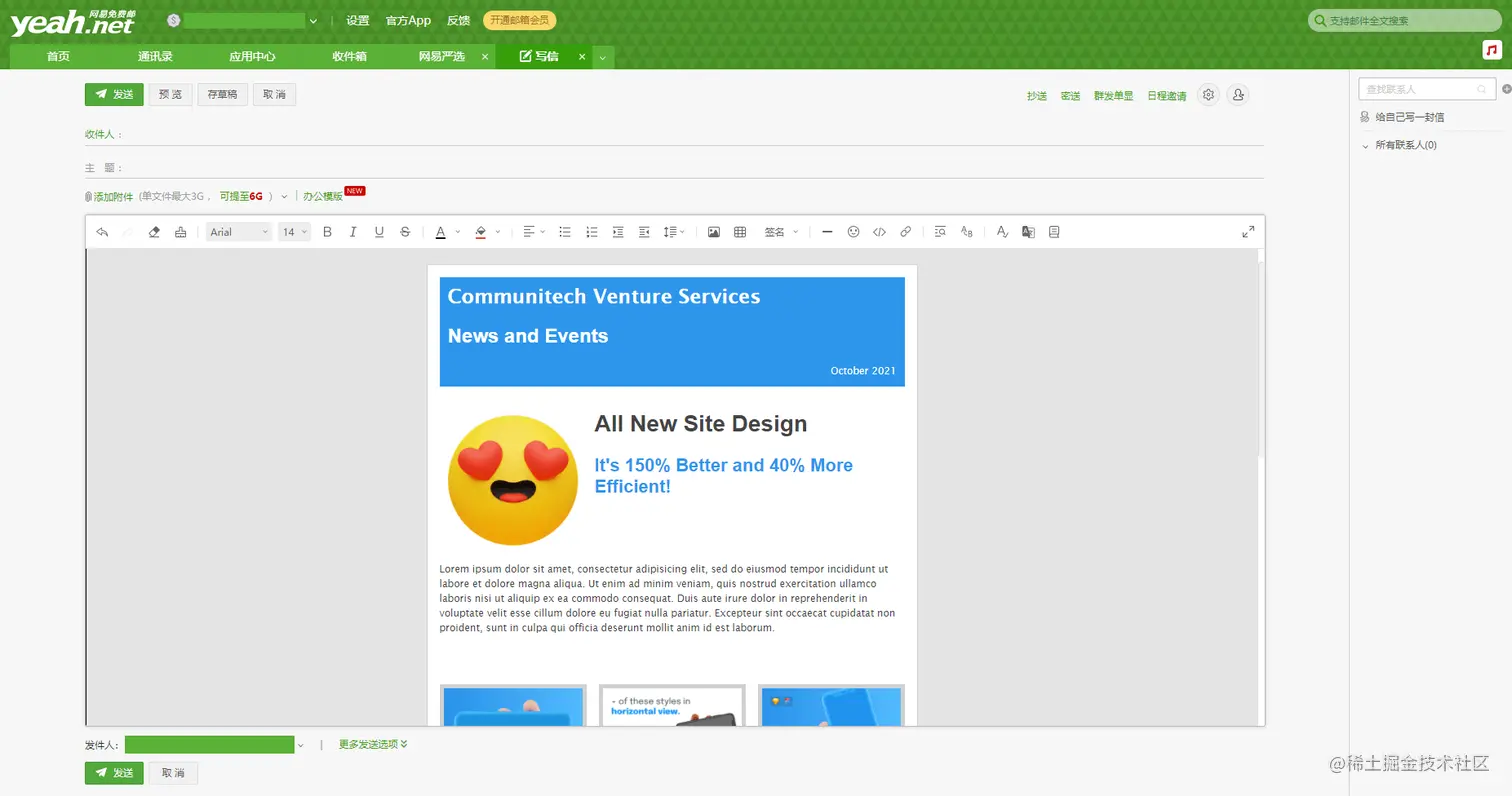
Task: Switch to the 通讯录 tab
Action: (155, 57)
